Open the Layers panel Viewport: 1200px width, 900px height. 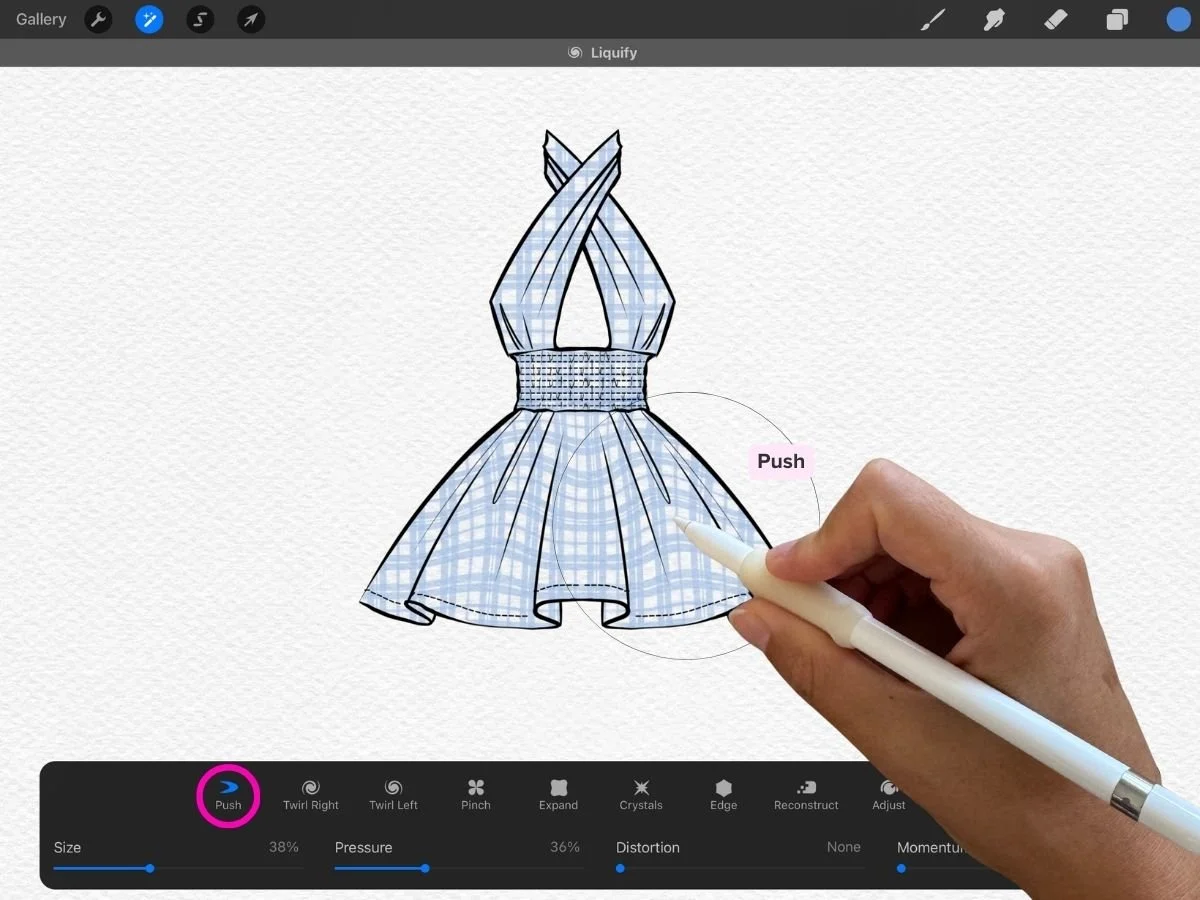pos(1117,19)
